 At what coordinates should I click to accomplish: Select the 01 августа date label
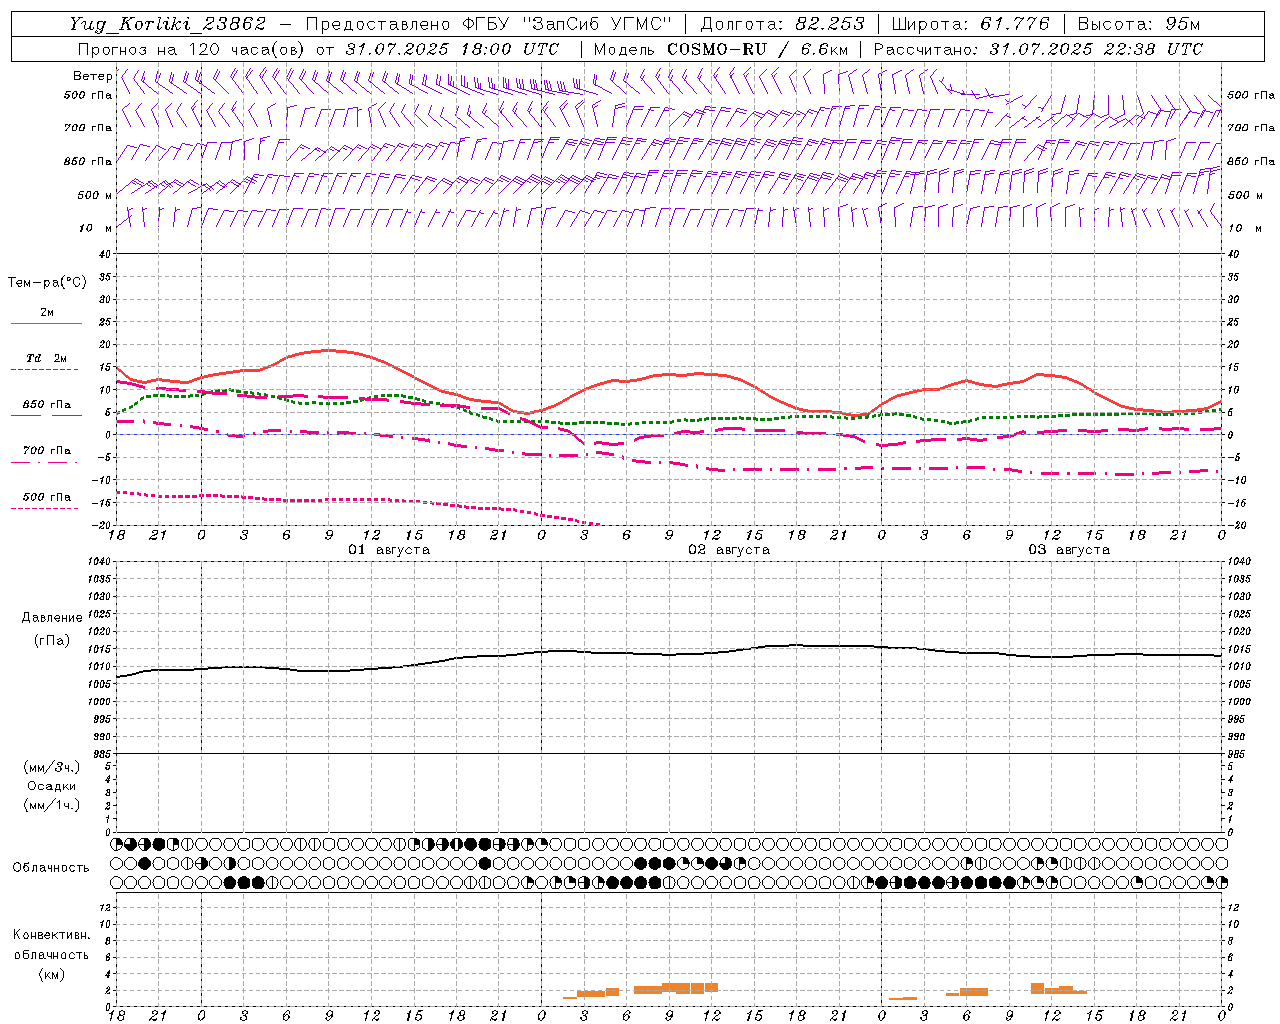pyautogui.click(x=389, y=550)
